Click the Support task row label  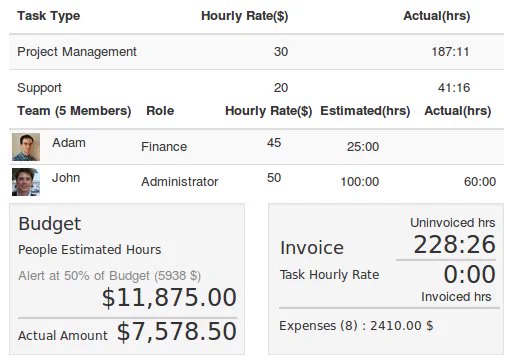pyautogui.click(x=39, y=88)
